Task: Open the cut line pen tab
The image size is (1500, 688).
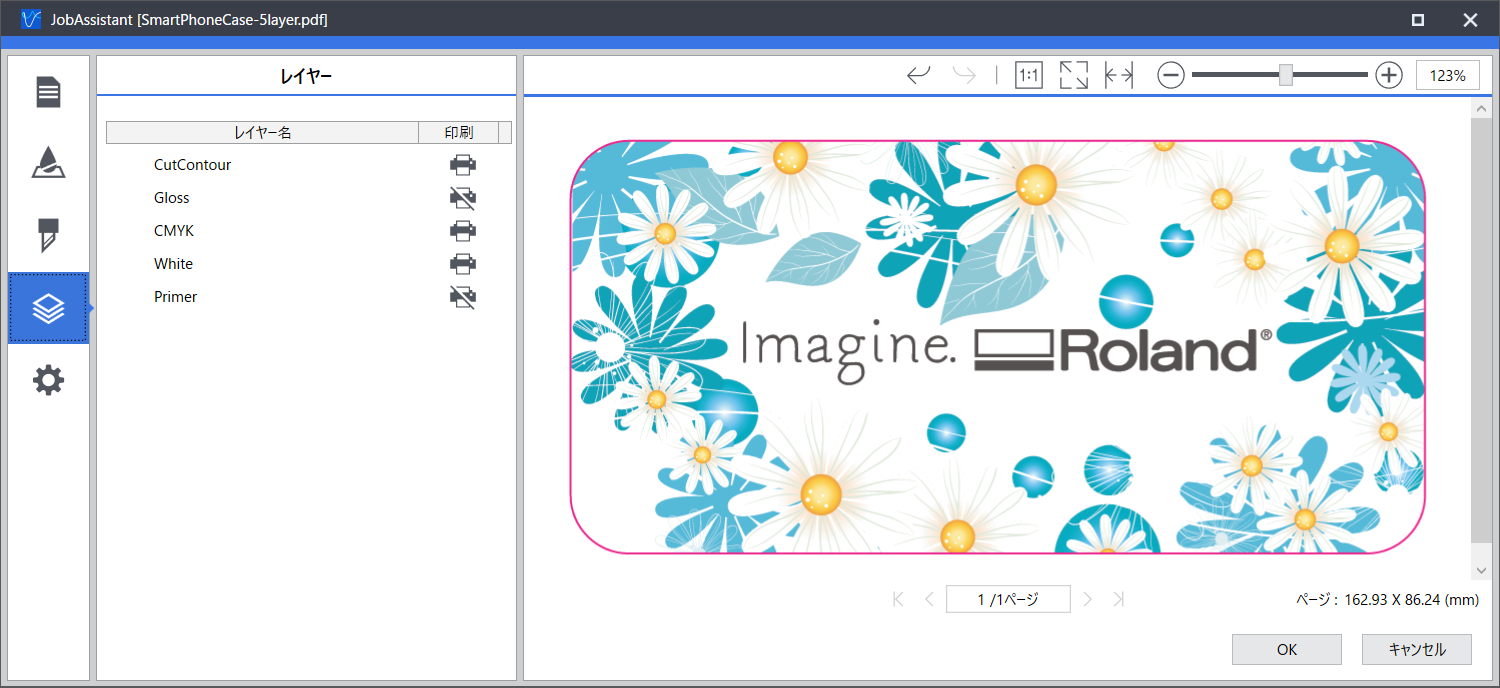Action: click(48, 236)
